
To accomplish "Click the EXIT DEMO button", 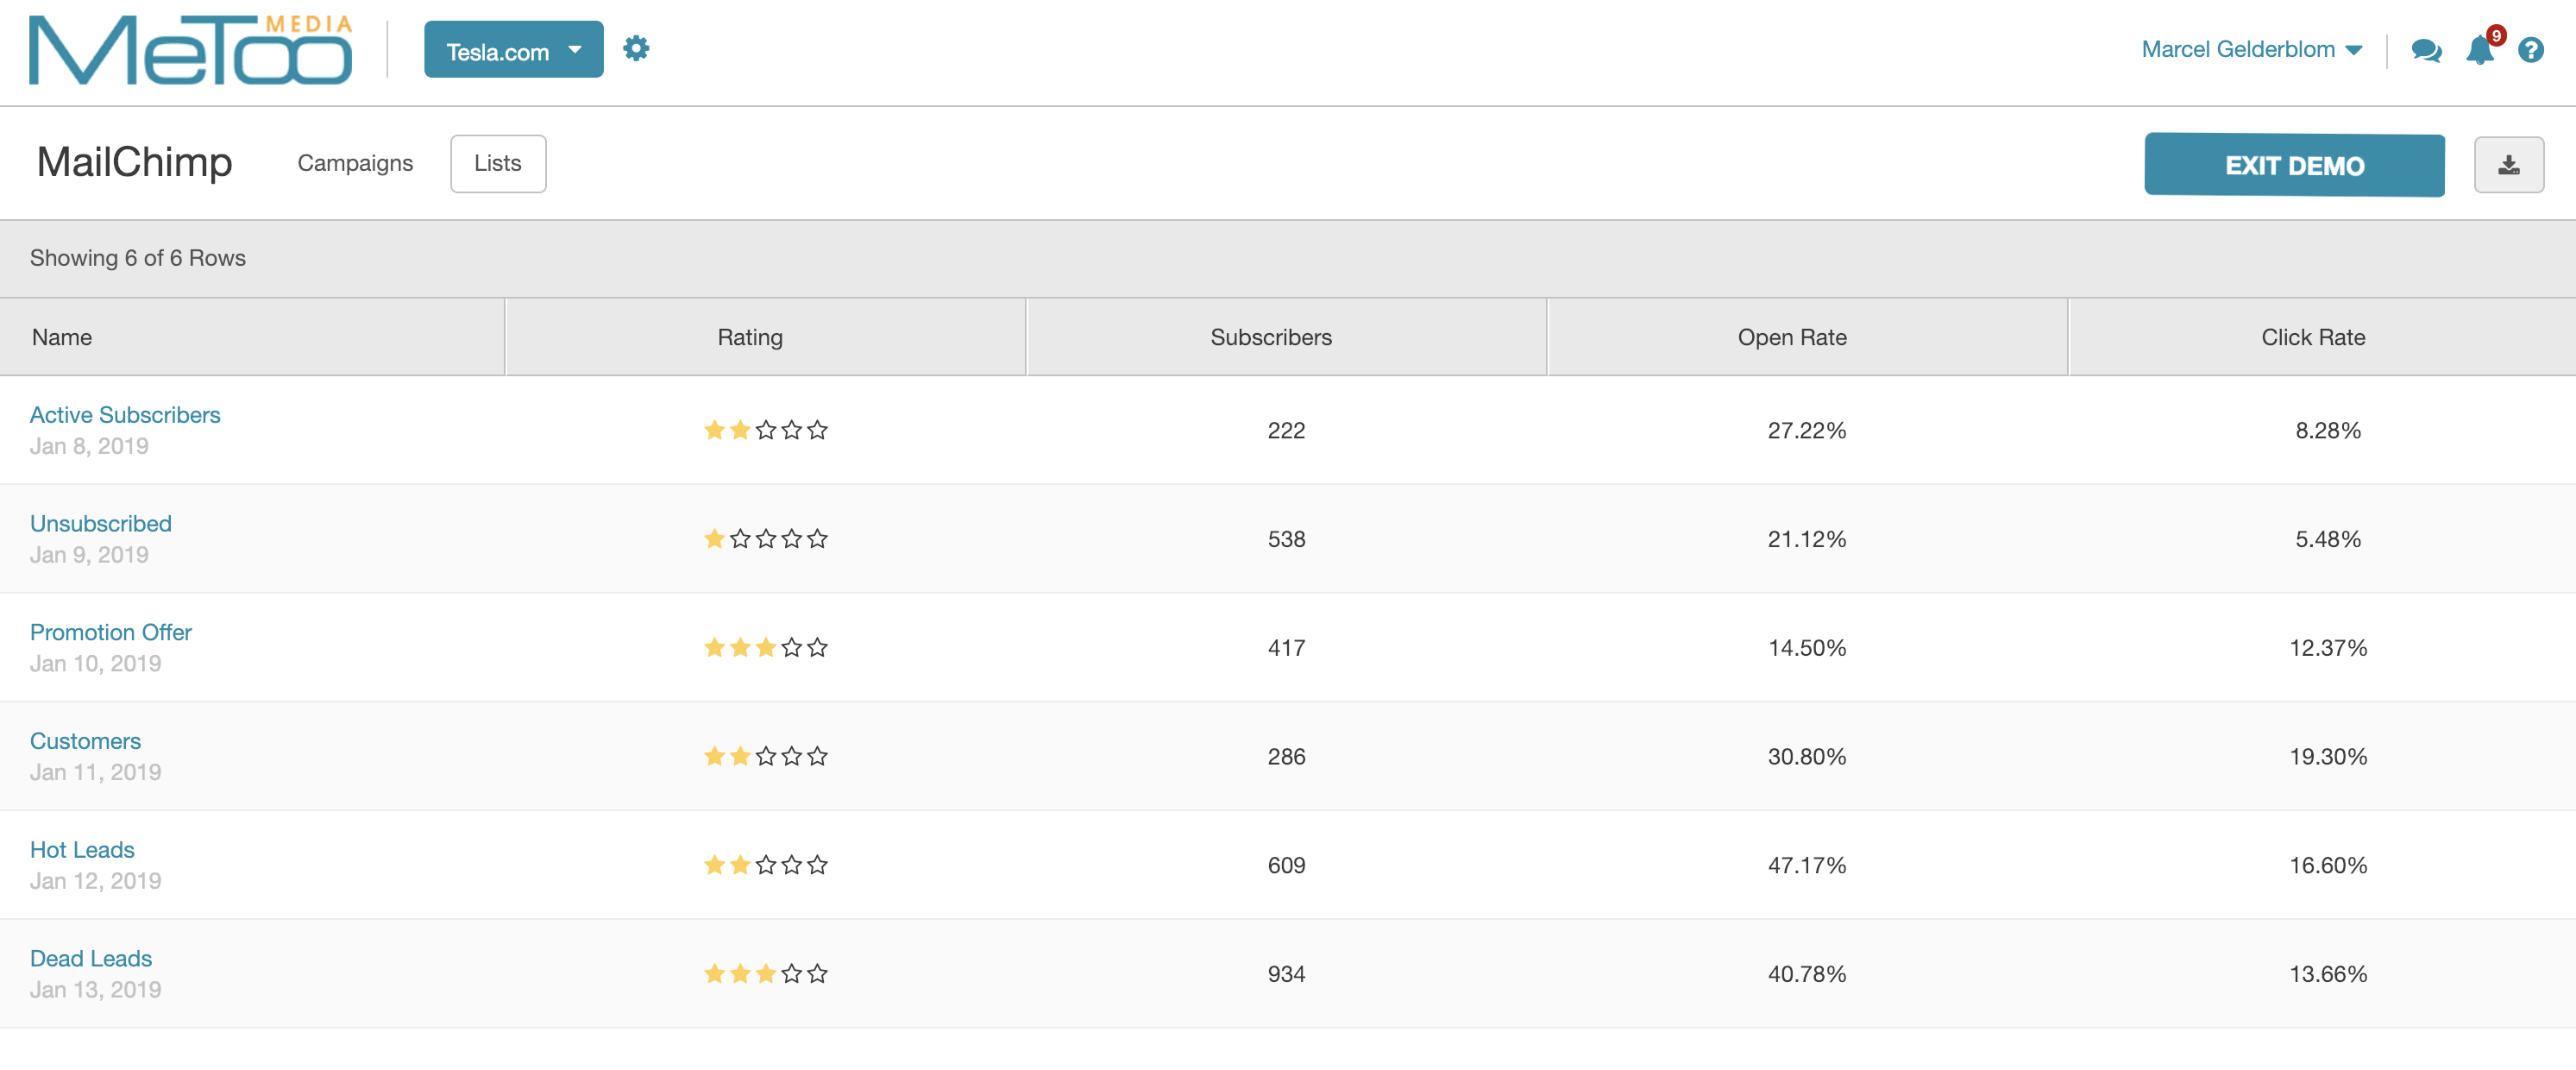I will coord(2294,165).
